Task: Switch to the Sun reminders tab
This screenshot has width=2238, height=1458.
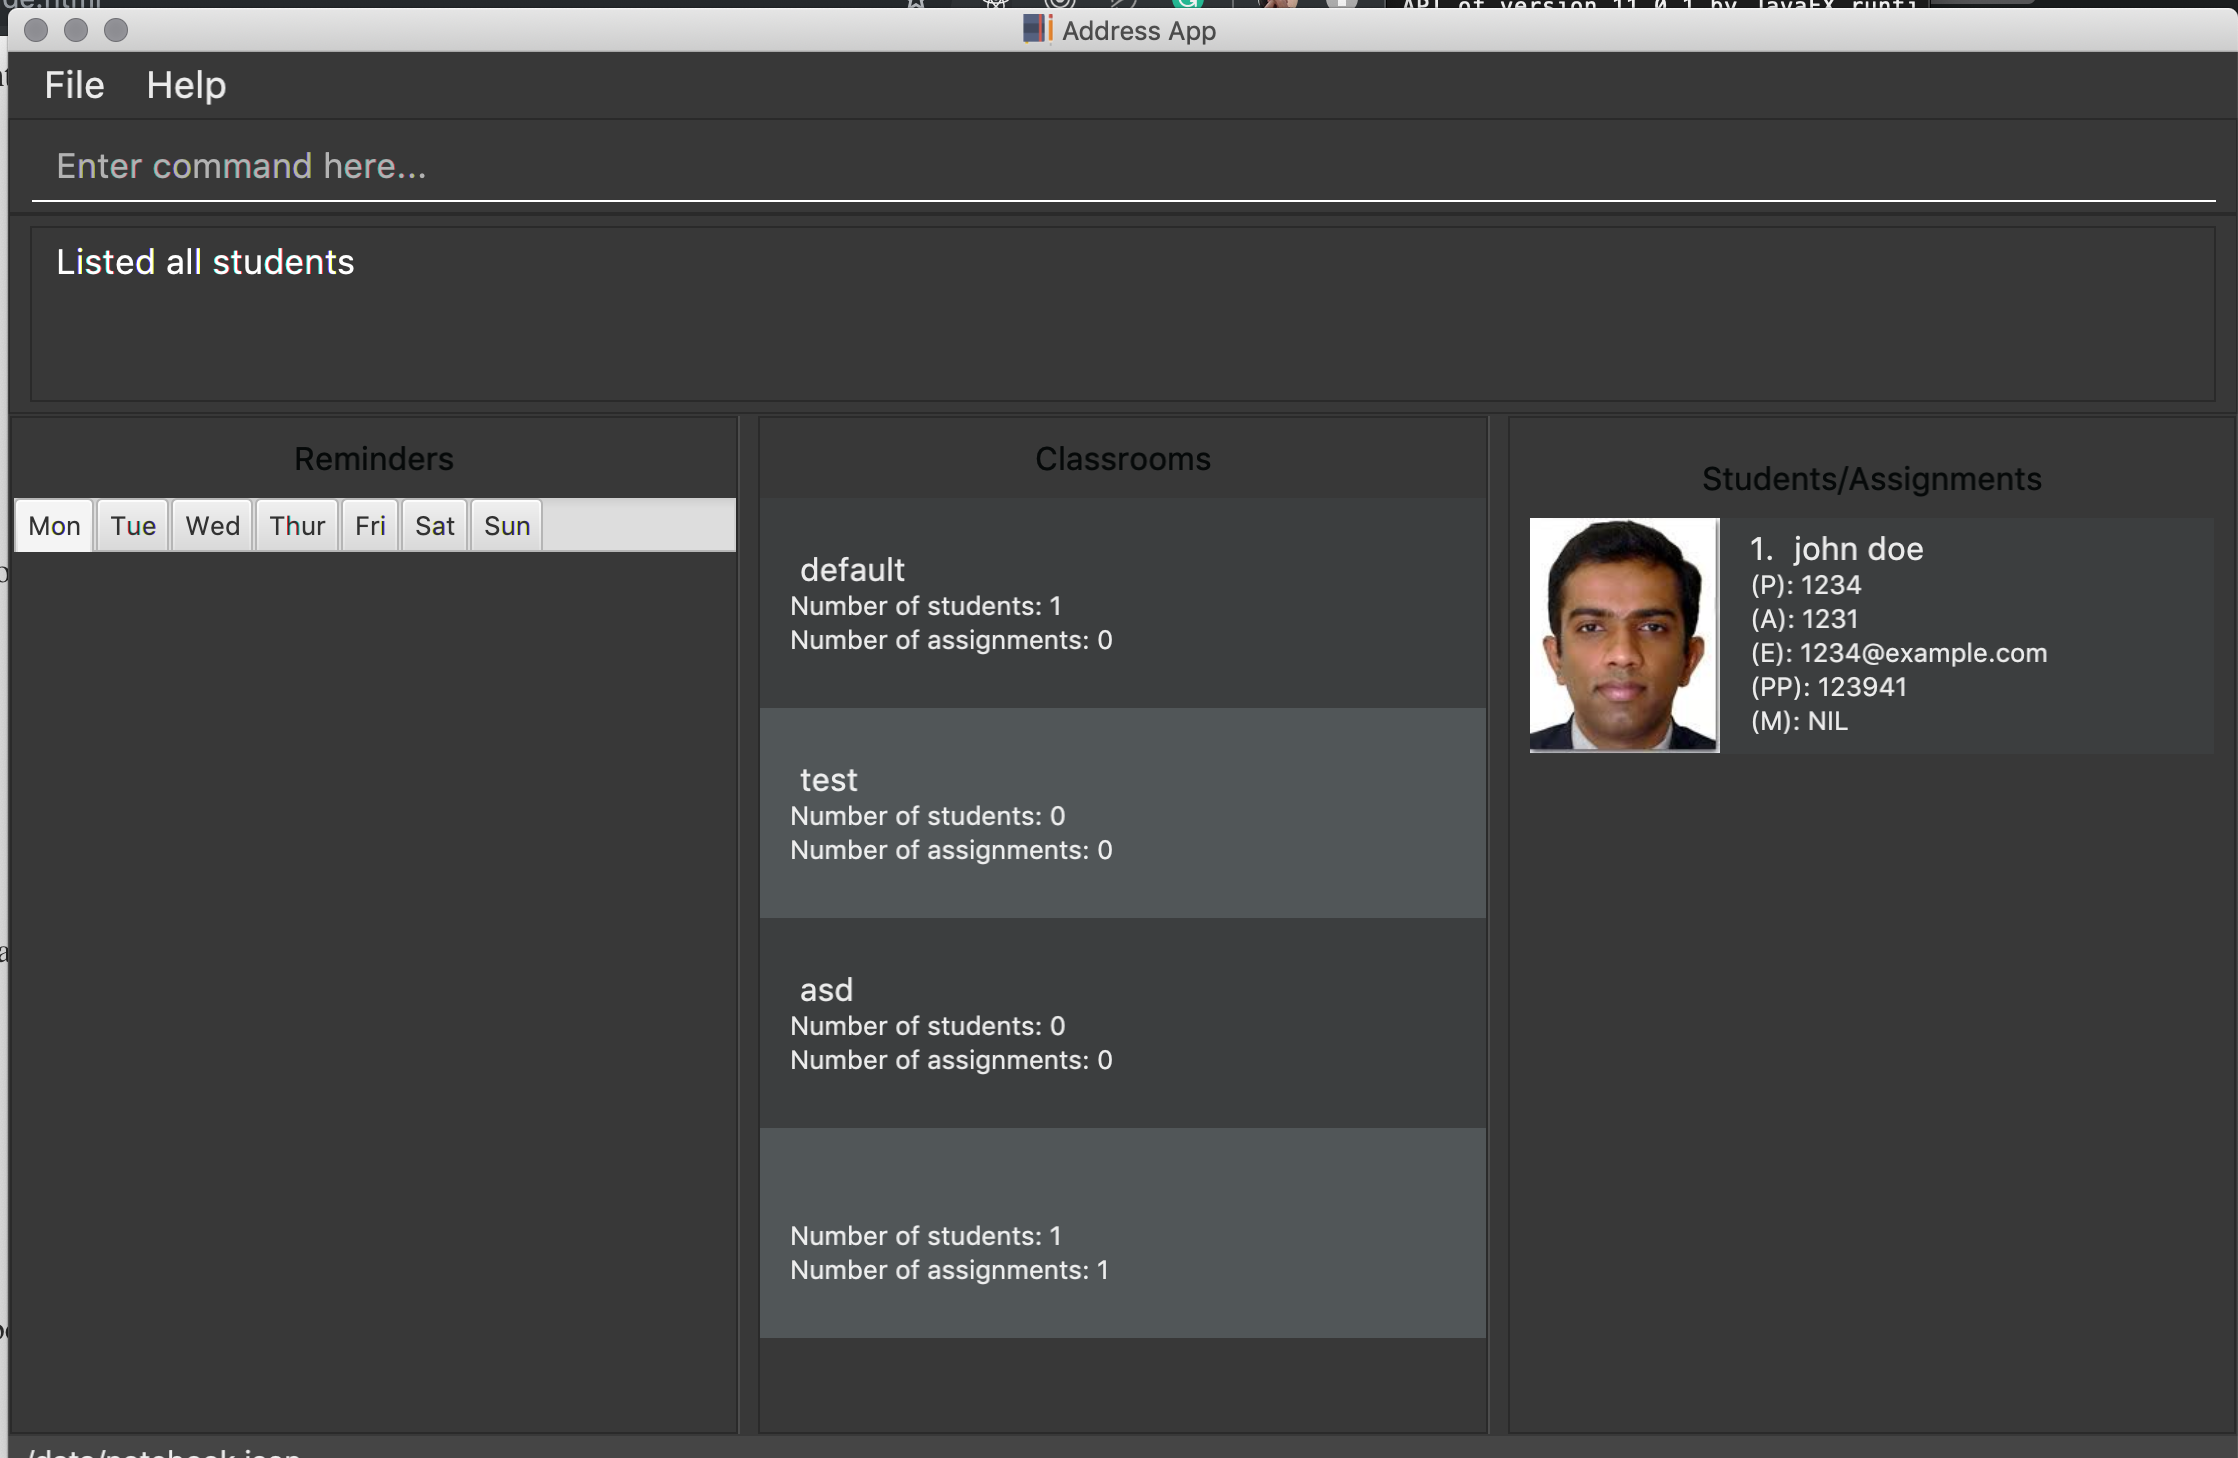Action: 507,526
